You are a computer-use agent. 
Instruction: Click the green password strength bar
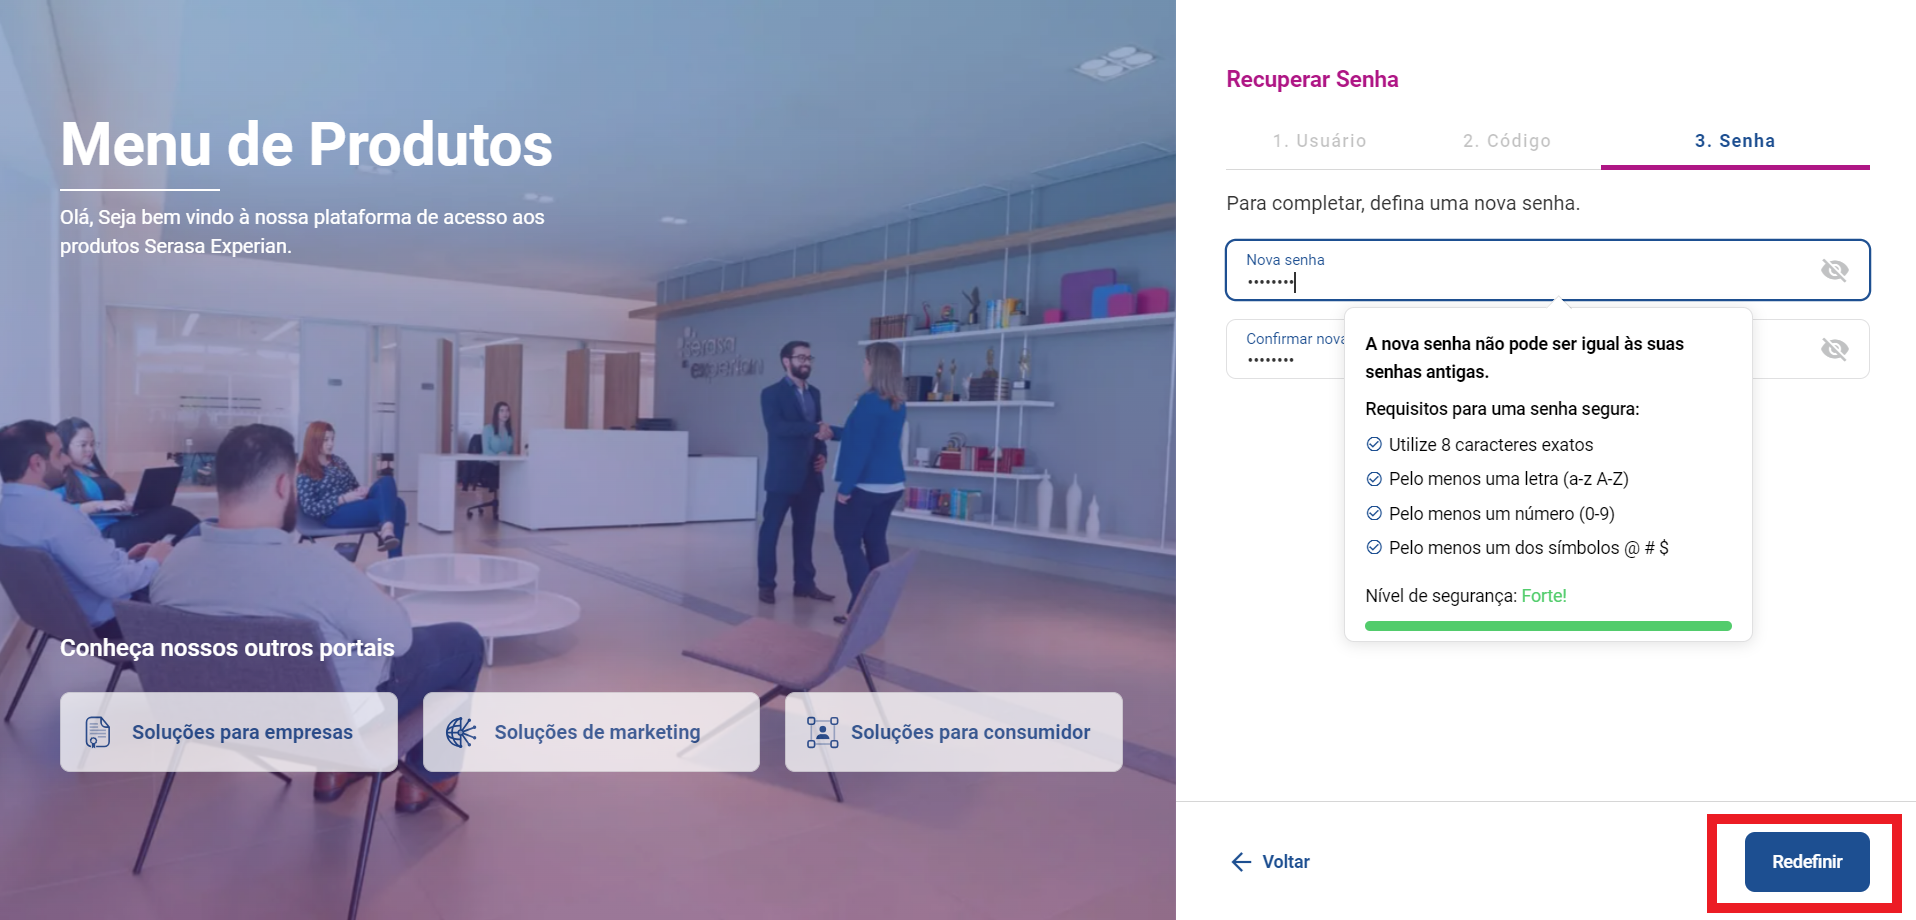coord(1548,626)
